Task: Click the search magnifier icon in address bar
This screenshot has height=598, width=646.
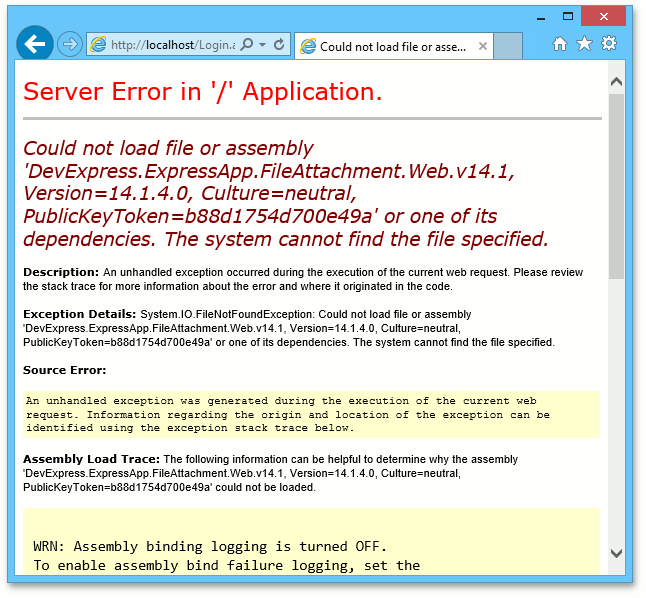Action: tap(248, 45)
